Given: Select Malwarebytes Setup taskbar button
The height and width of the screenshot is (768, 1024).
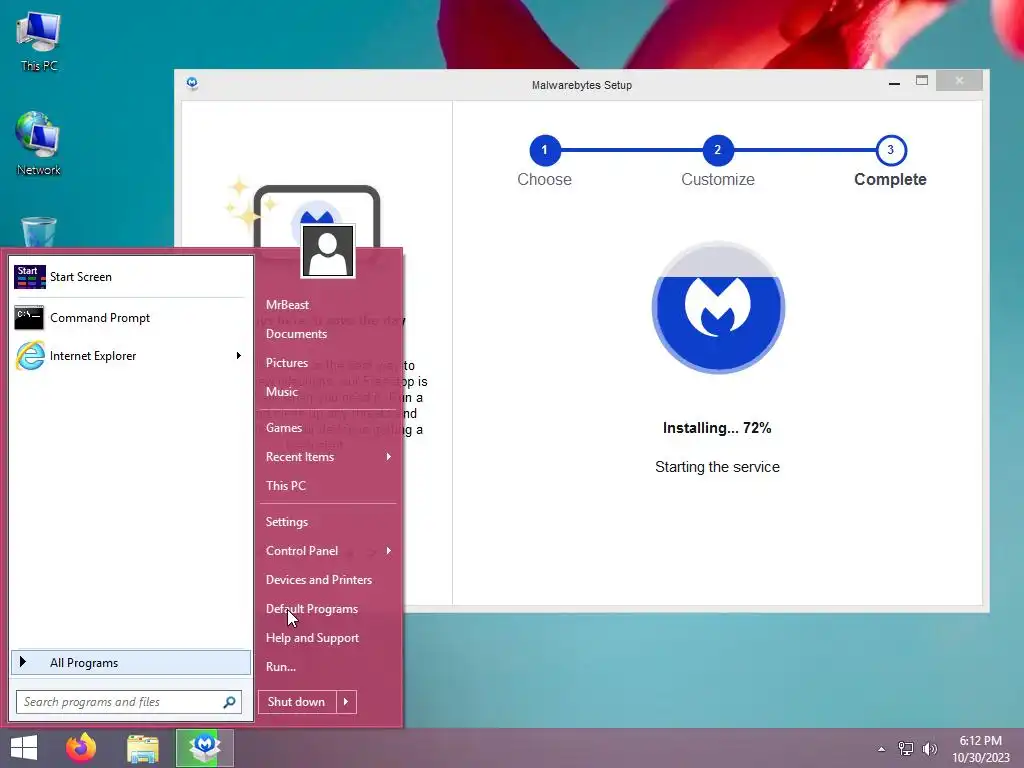Looking at the screenshot, I should point(205,748).
